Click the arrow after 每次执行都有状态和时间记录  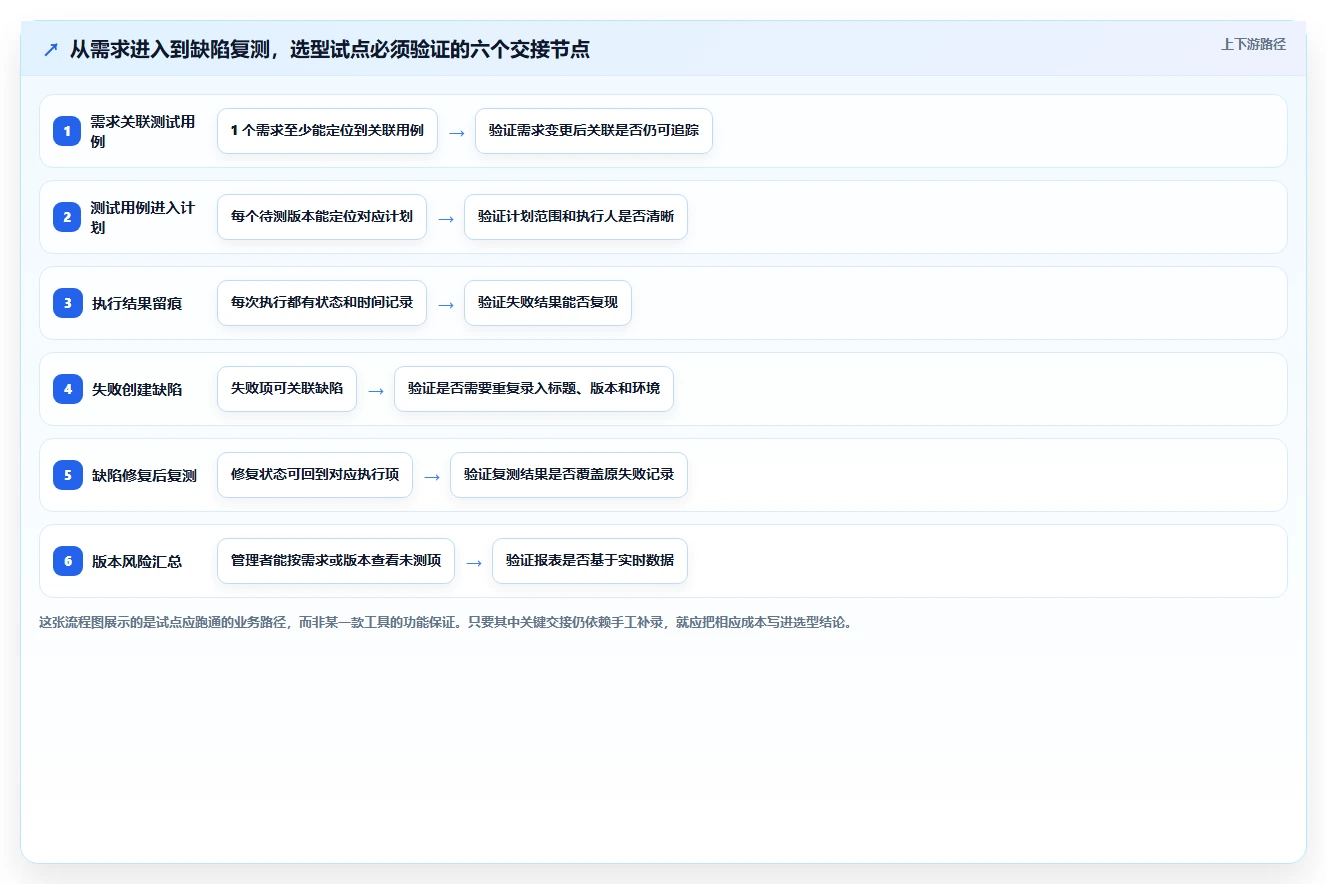tap(446, 304)
